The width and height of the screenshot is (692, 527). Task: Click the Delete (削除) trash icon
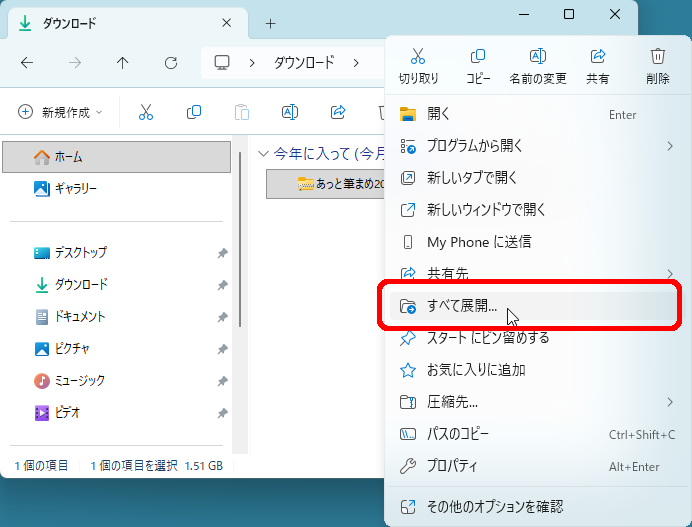point(657,57)
